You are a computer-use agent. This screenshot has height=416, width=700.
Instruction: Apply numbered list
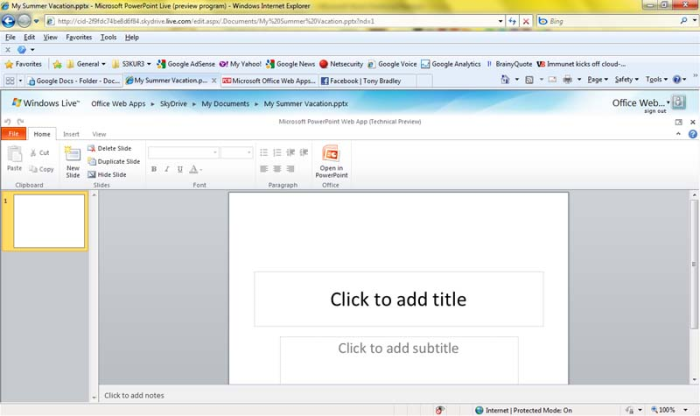(277, 153)
